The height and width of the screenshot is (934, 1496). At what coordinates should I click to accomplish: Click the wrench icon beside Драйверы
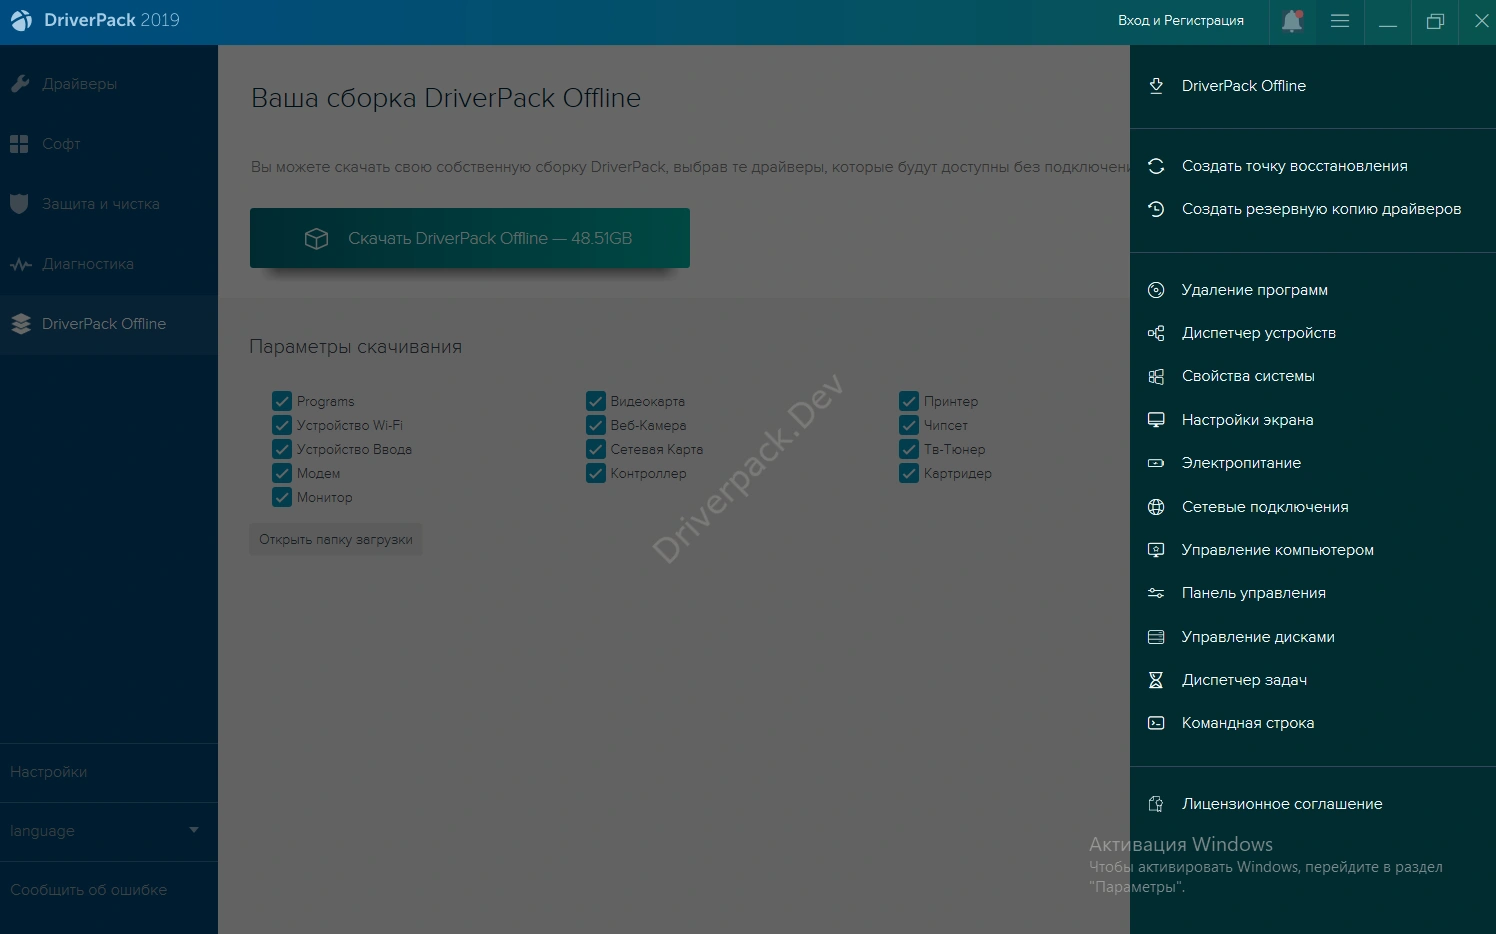coord(20,84)
